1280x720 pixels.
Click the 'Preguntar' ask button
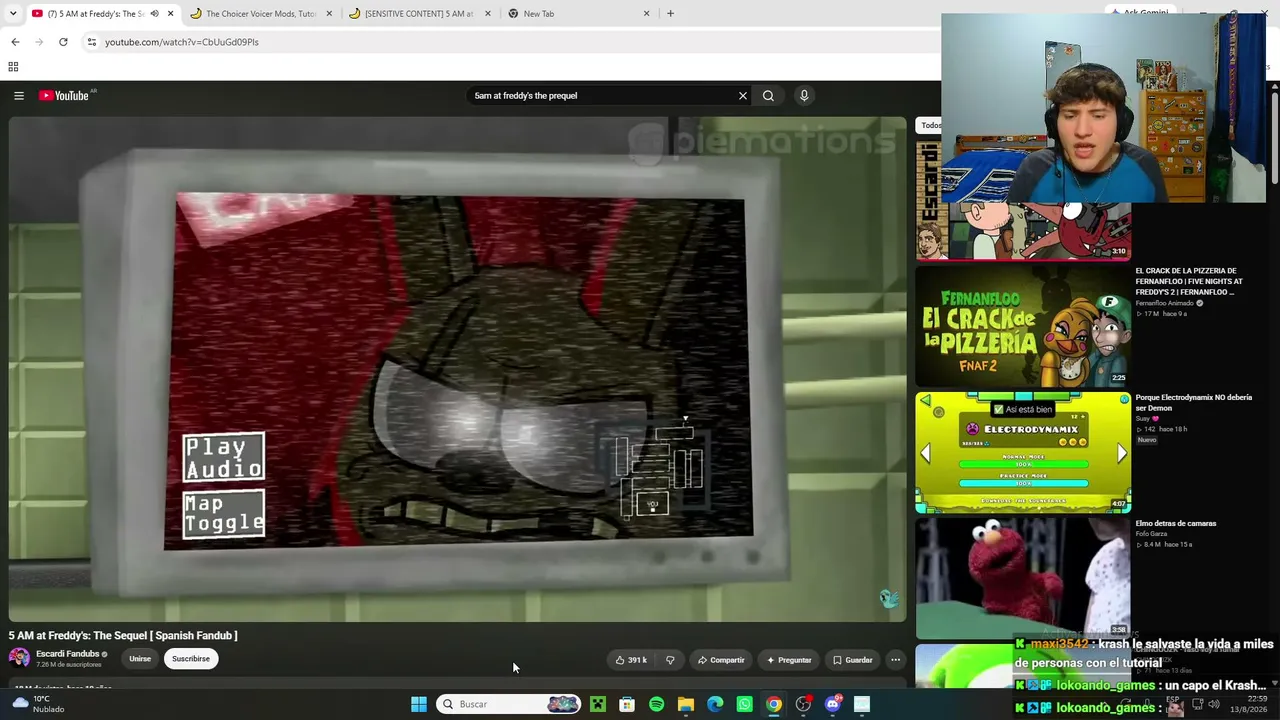[789, 660]
